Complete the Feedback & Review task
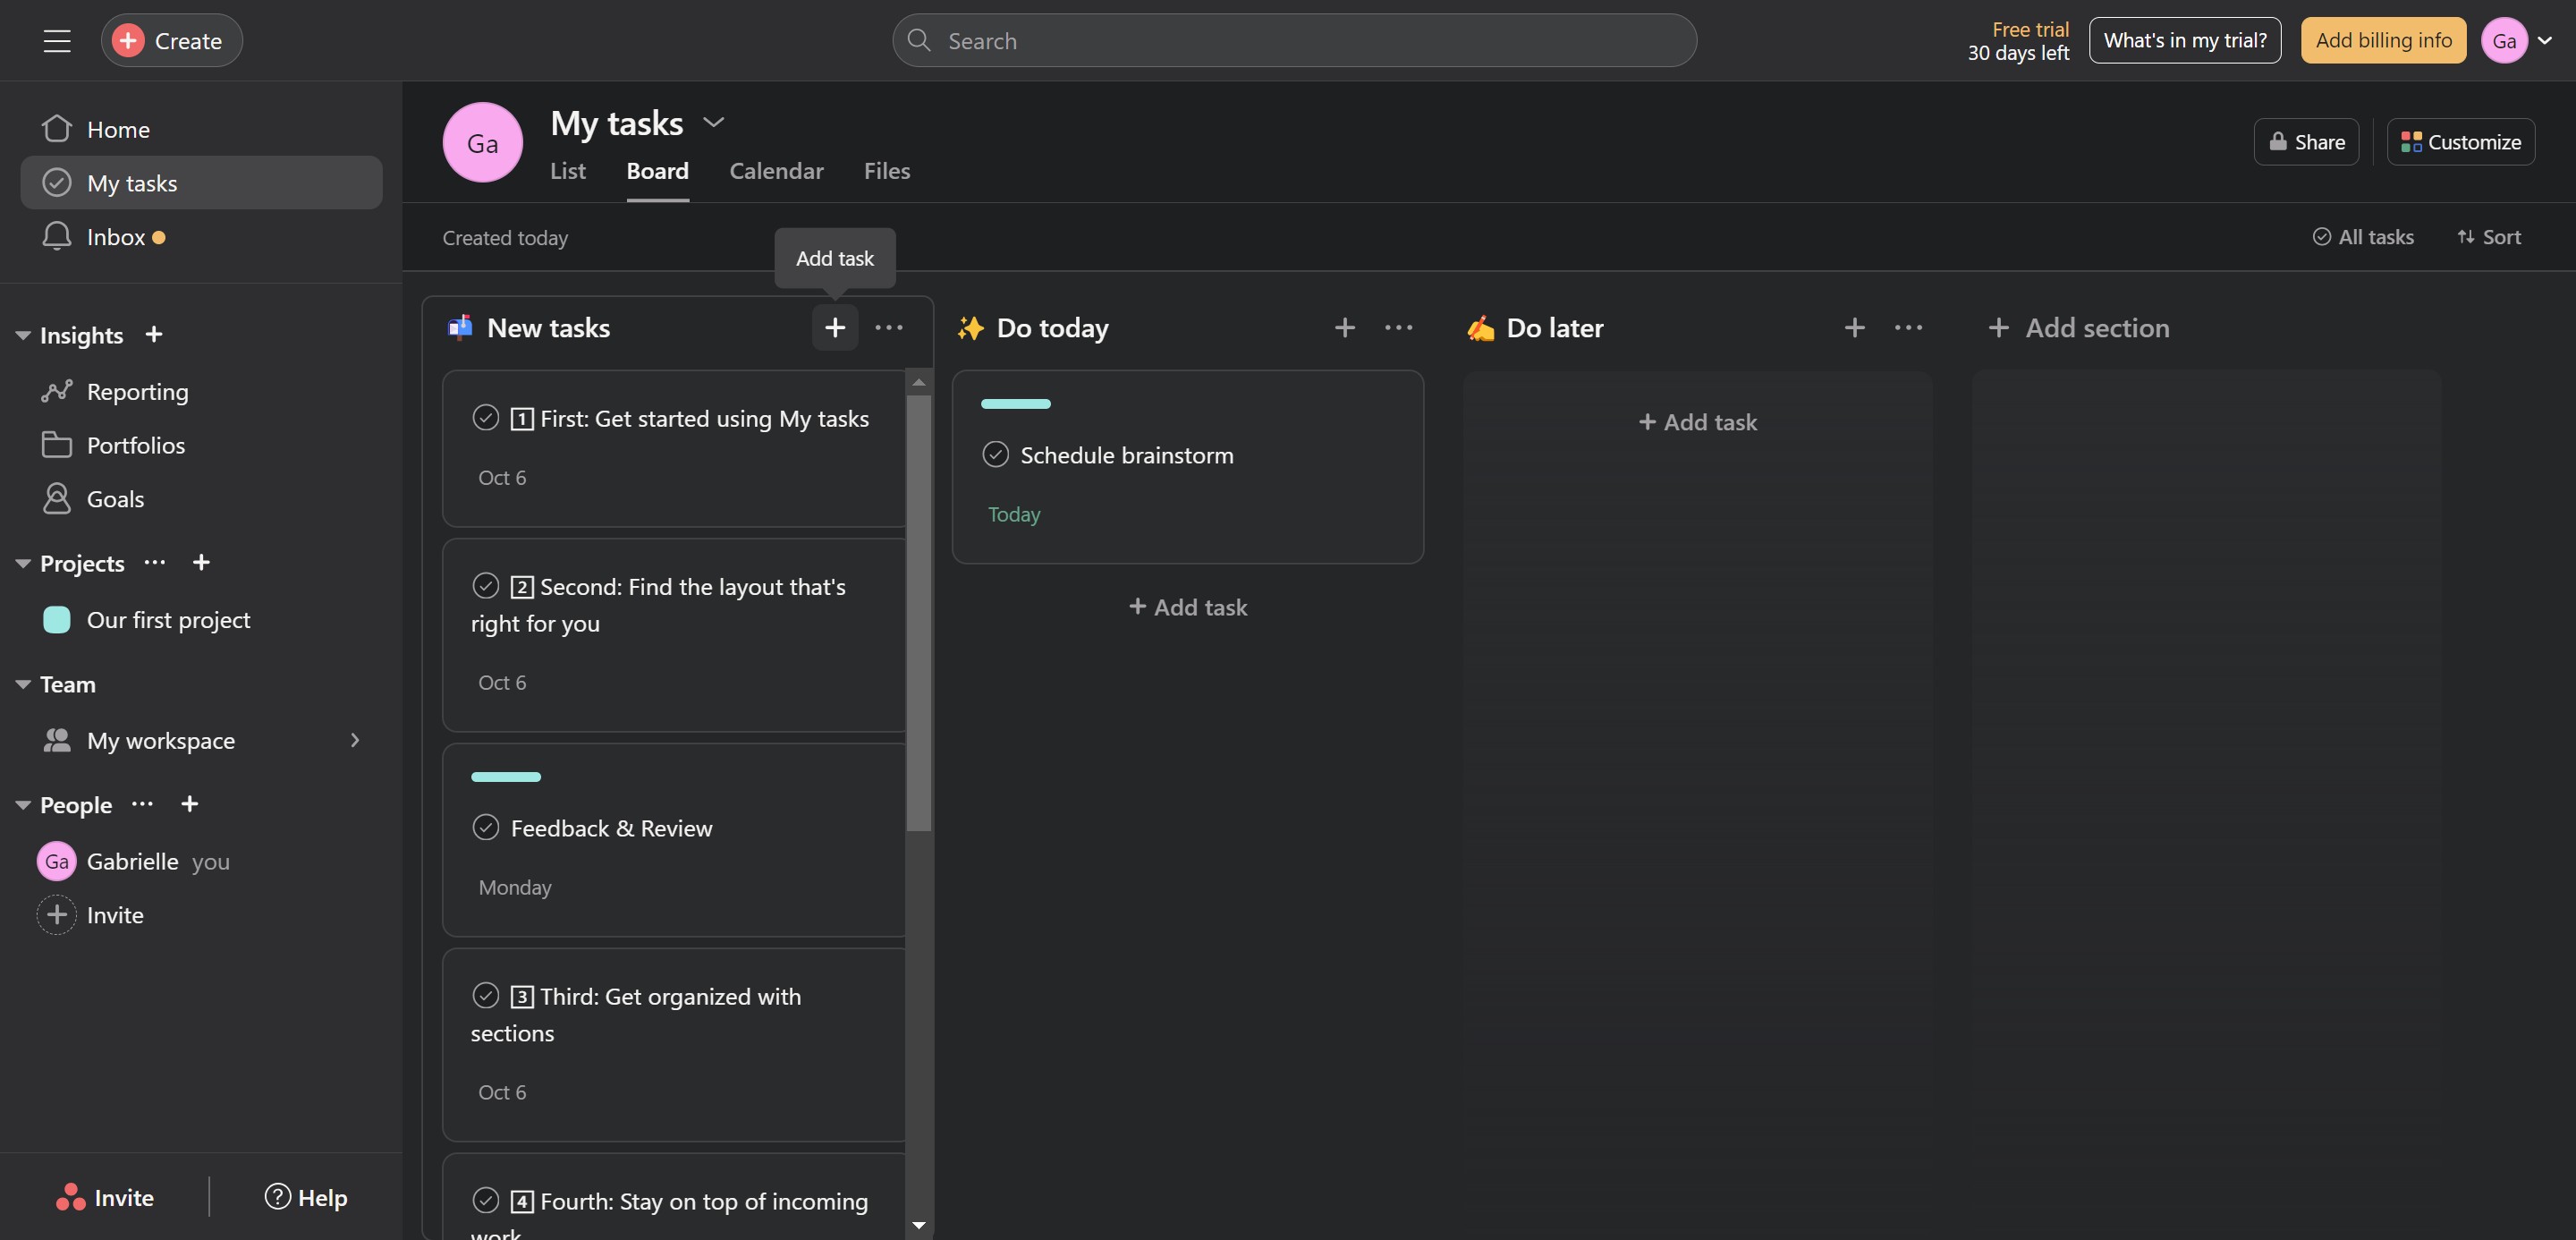This screenshot has height=1240, width=2576. coord(486,828)
